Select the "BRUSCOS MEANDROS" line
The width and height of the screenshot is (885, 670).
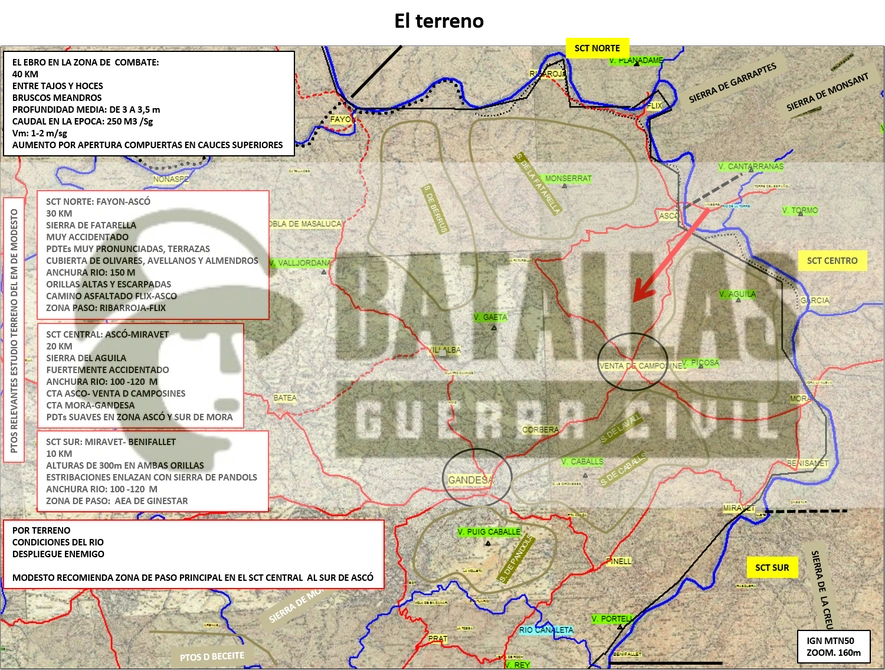[x=57, y=98]
